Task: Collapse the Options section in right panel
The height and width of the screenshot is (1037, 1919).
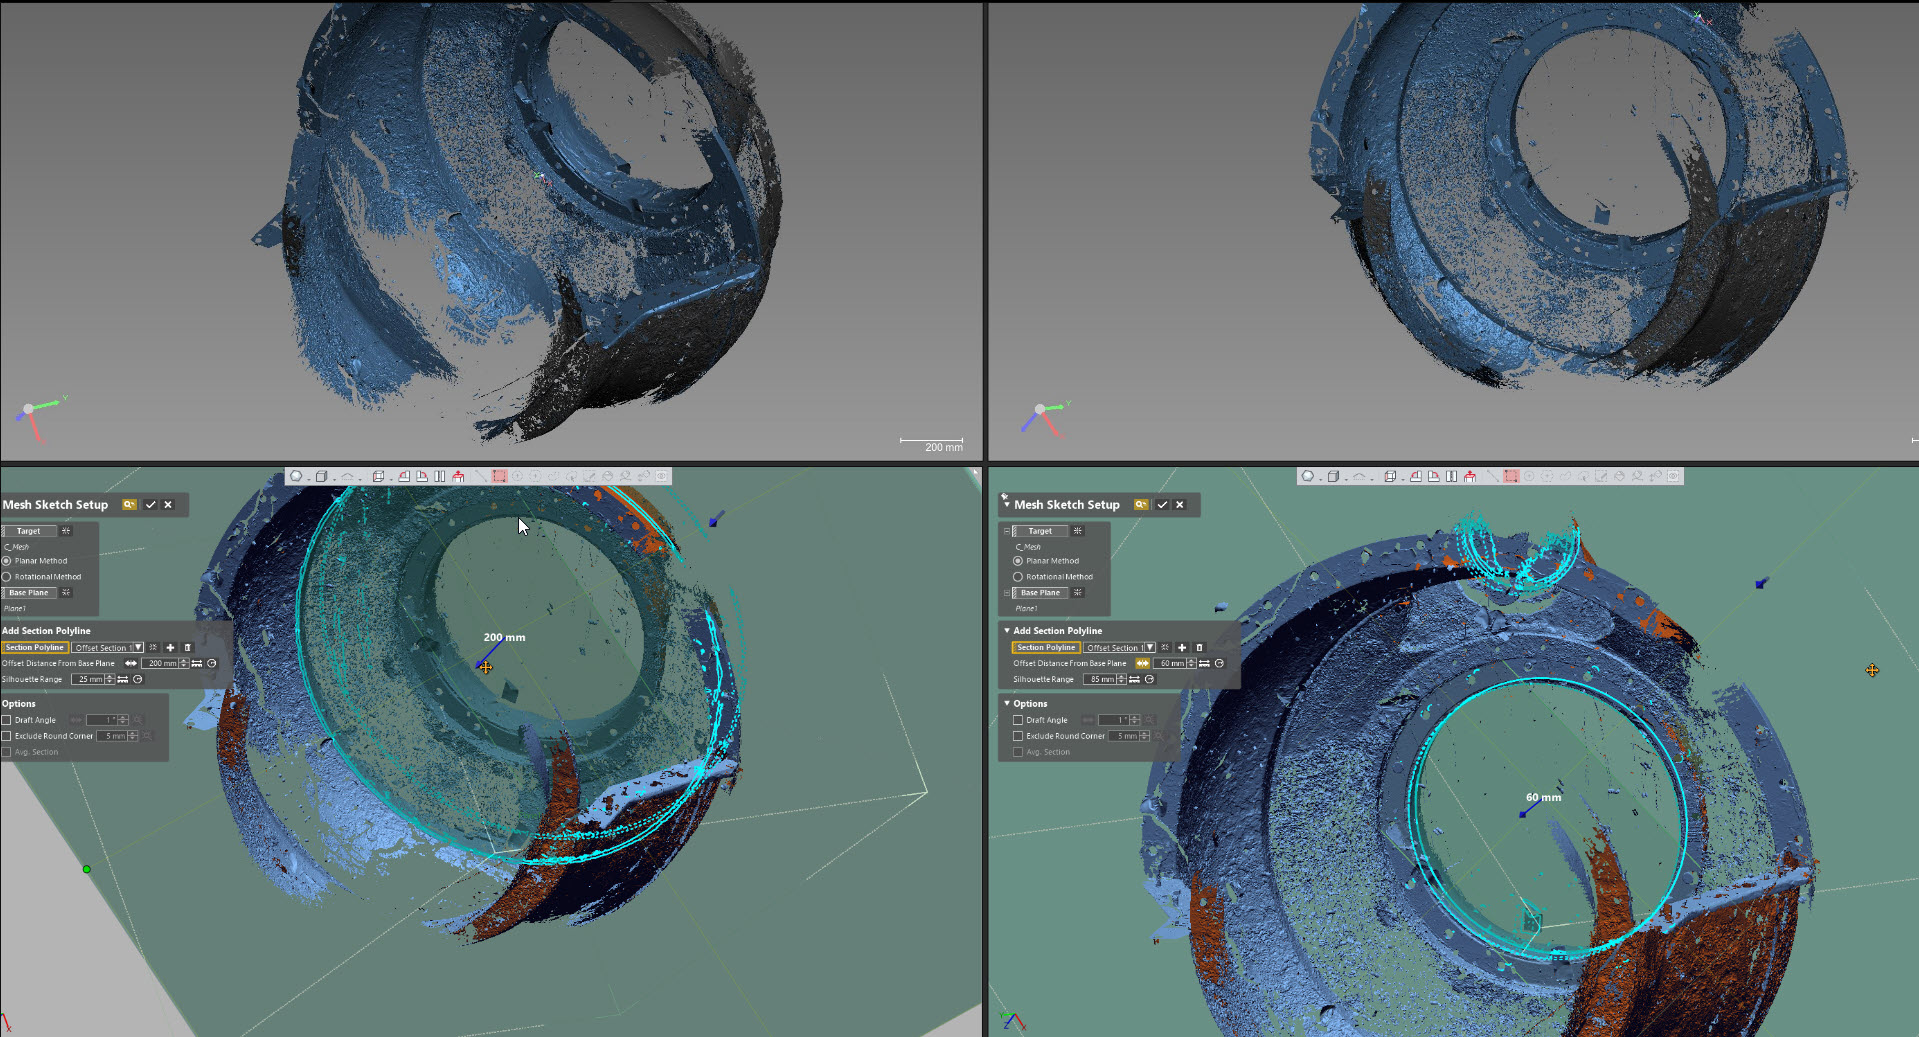Action: [1007, 704]
